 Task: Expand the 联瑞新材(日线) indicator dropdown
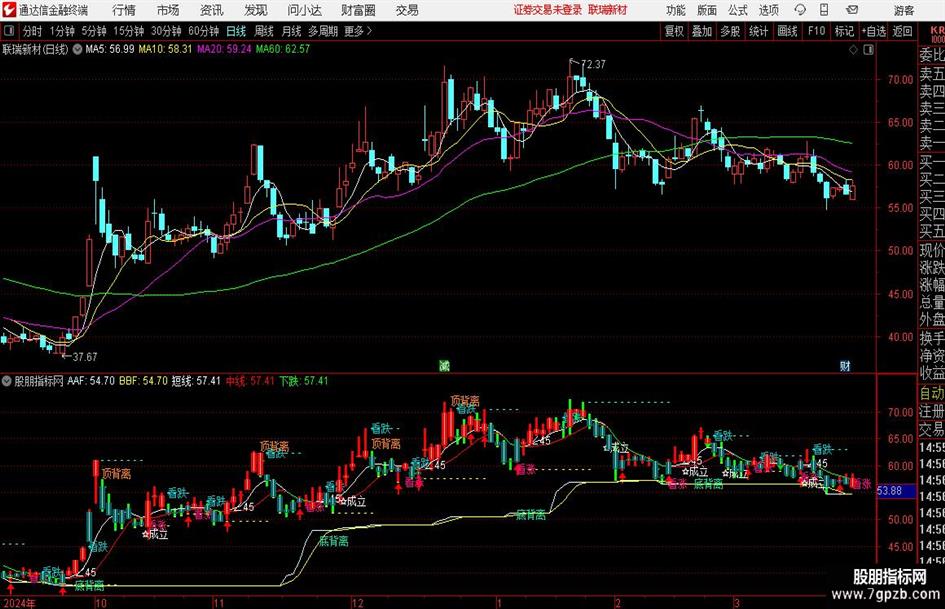coord(77,49)
